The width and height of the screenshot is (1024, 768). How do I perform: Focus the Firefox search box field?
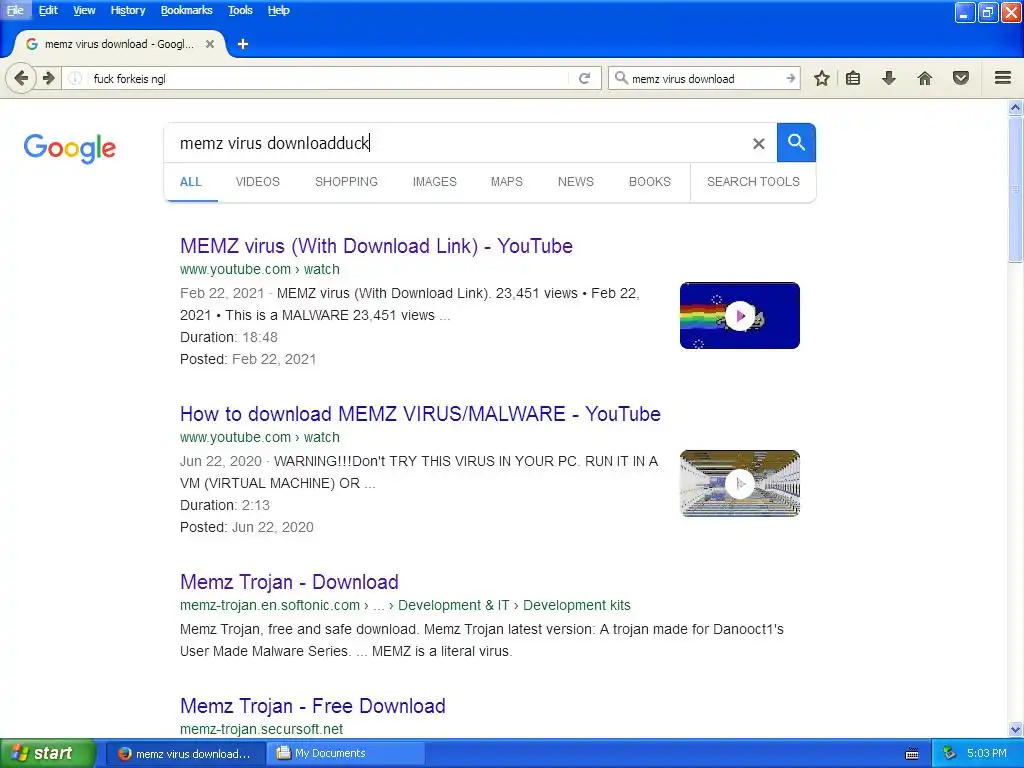(705, 78)
